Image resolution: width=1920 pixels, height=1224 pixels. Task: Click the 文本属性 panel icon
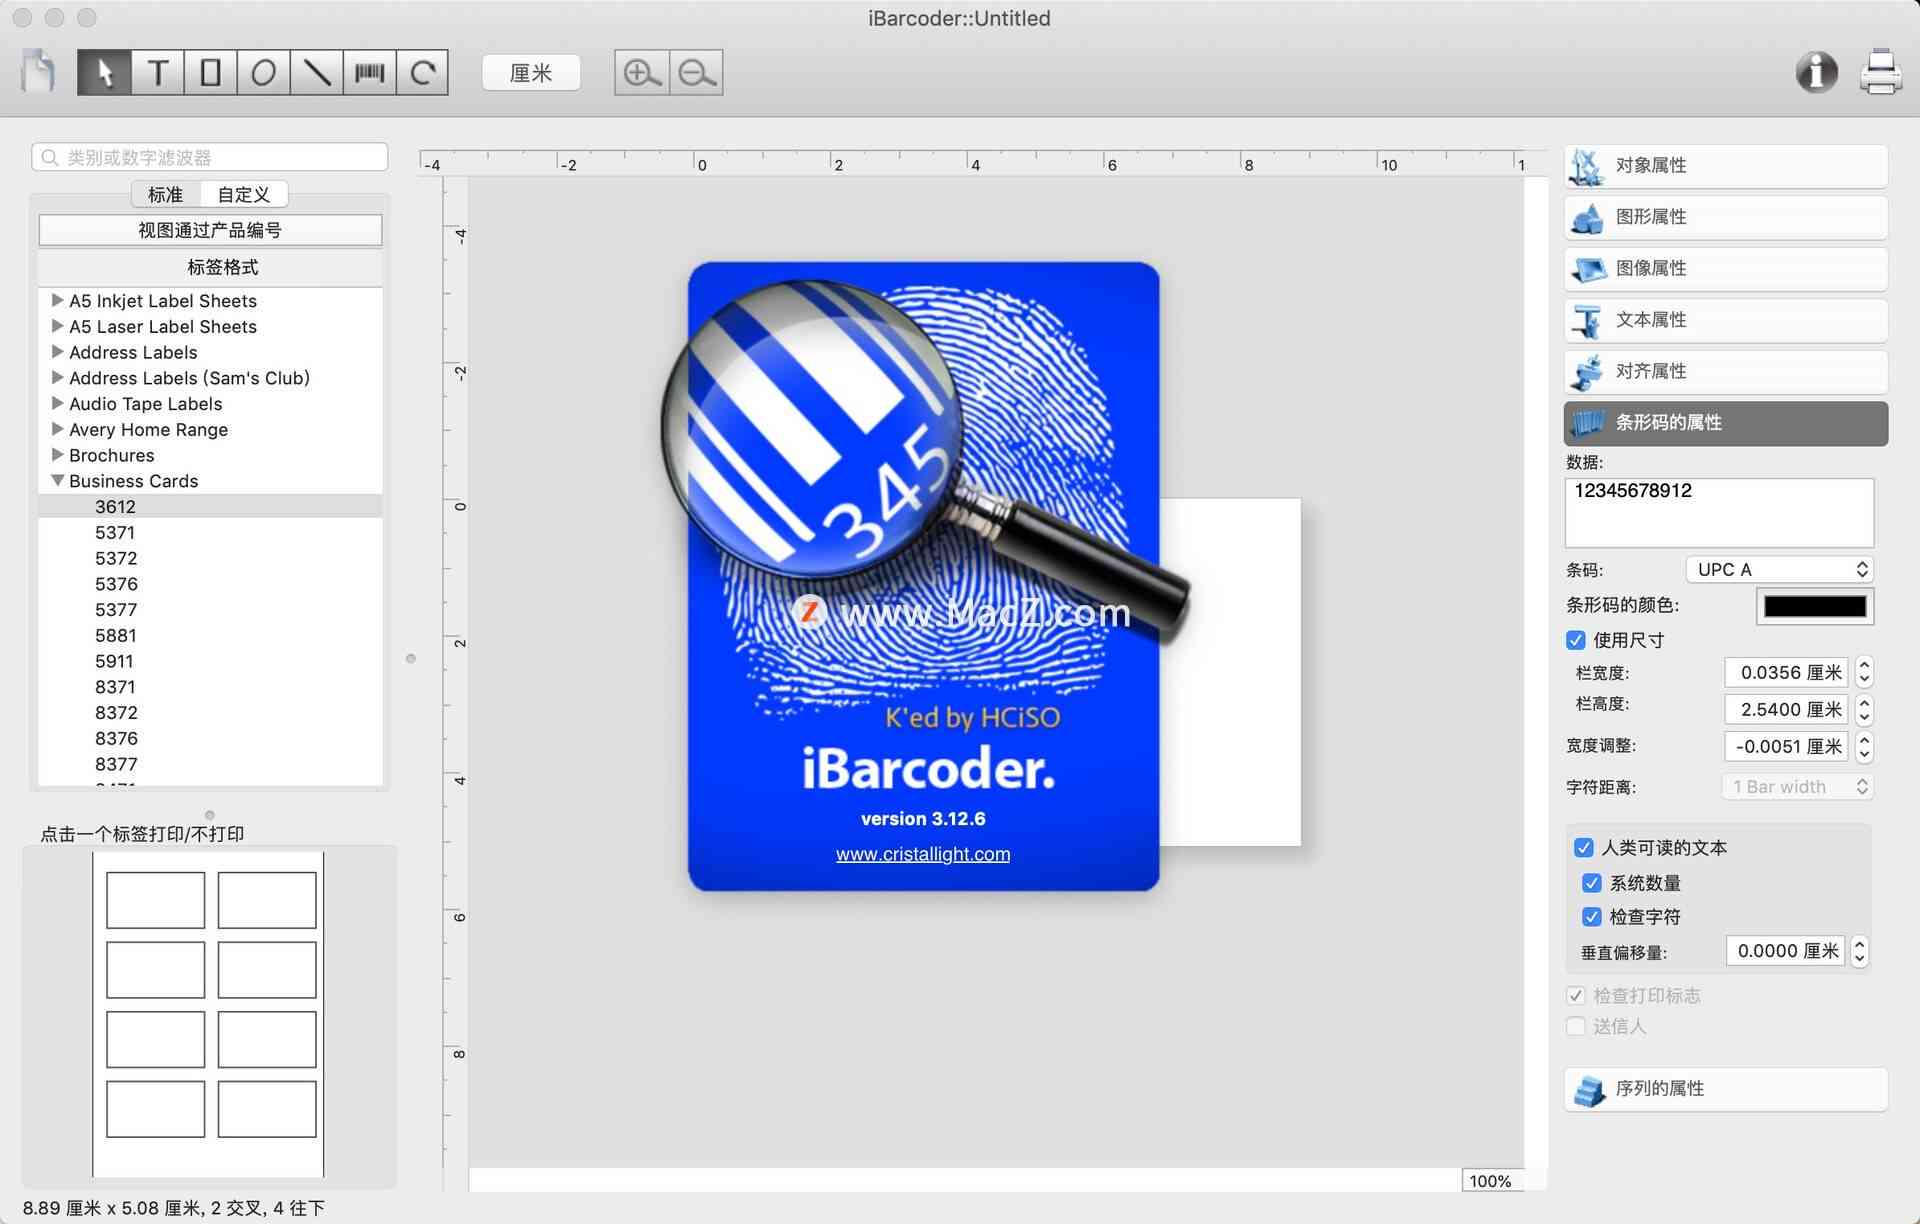coord(1587,320)
